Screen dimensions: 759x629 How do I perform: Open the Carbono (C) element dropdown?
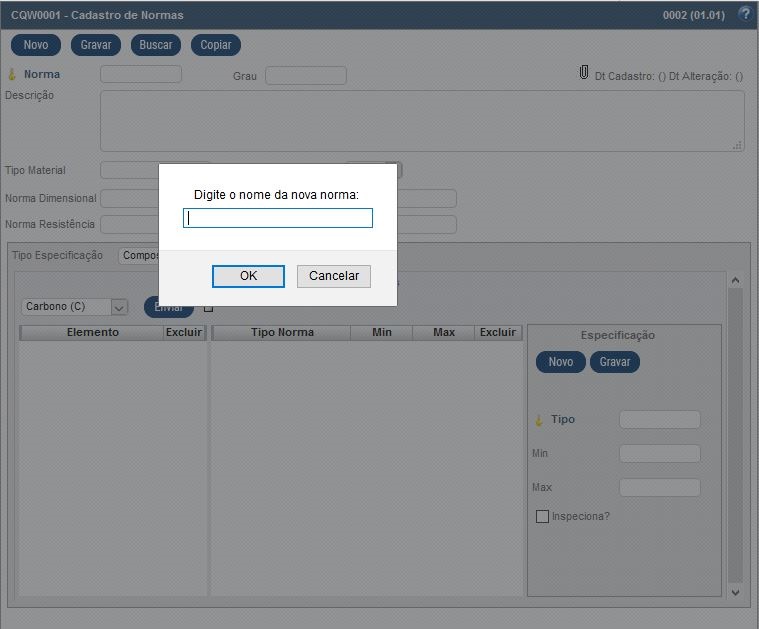120,307
